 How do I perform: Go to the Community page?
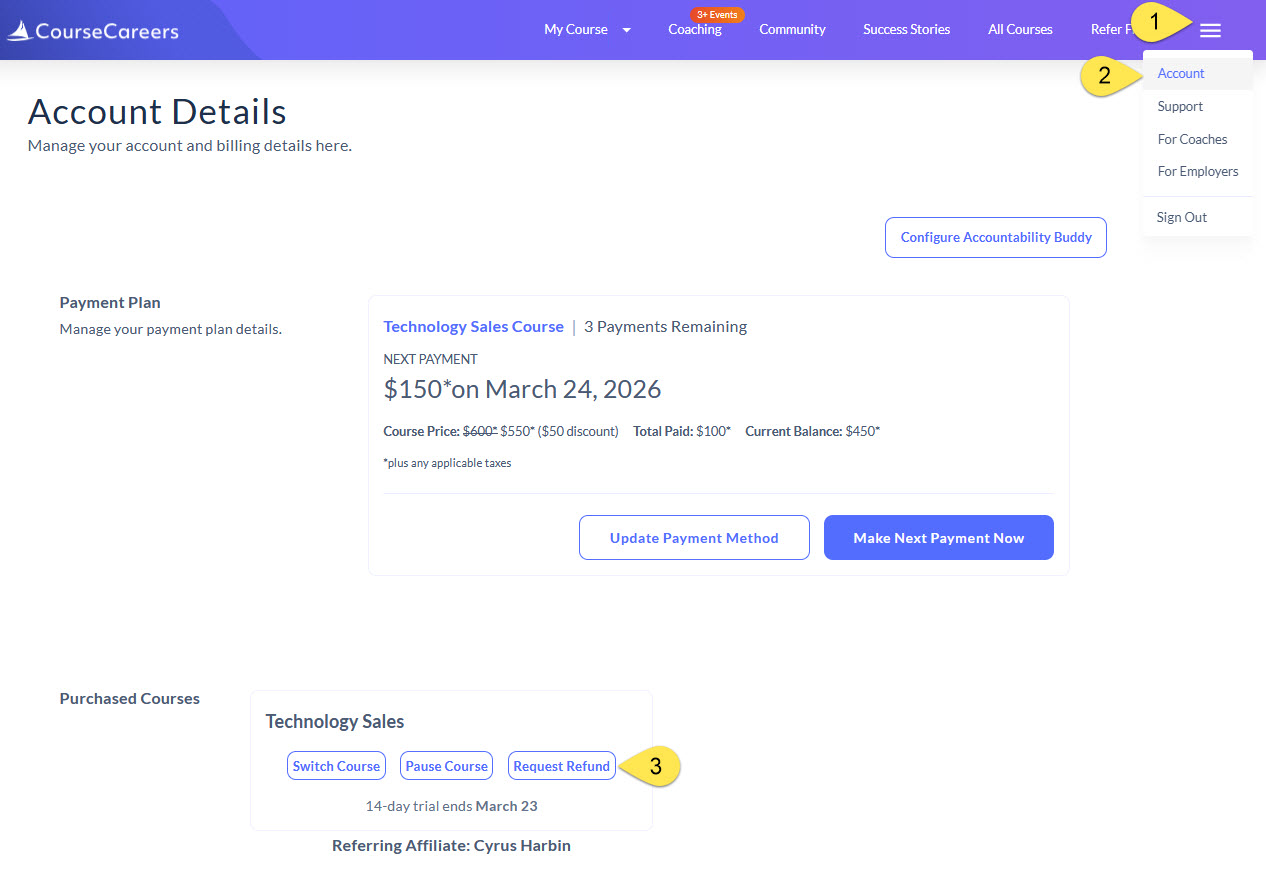click(792, 30)
